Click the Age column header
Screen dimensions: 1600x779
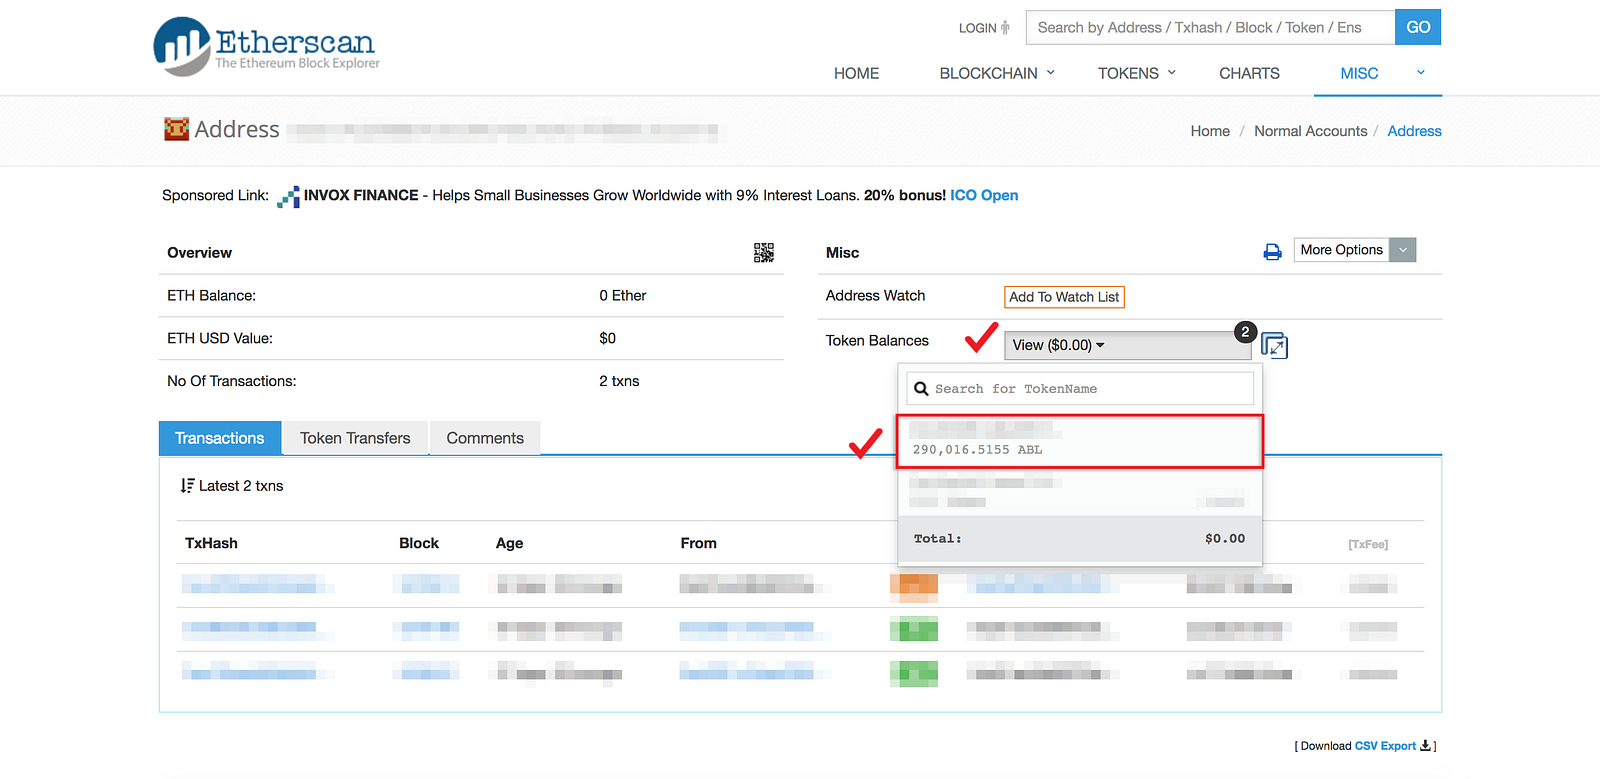click(509, 543)
